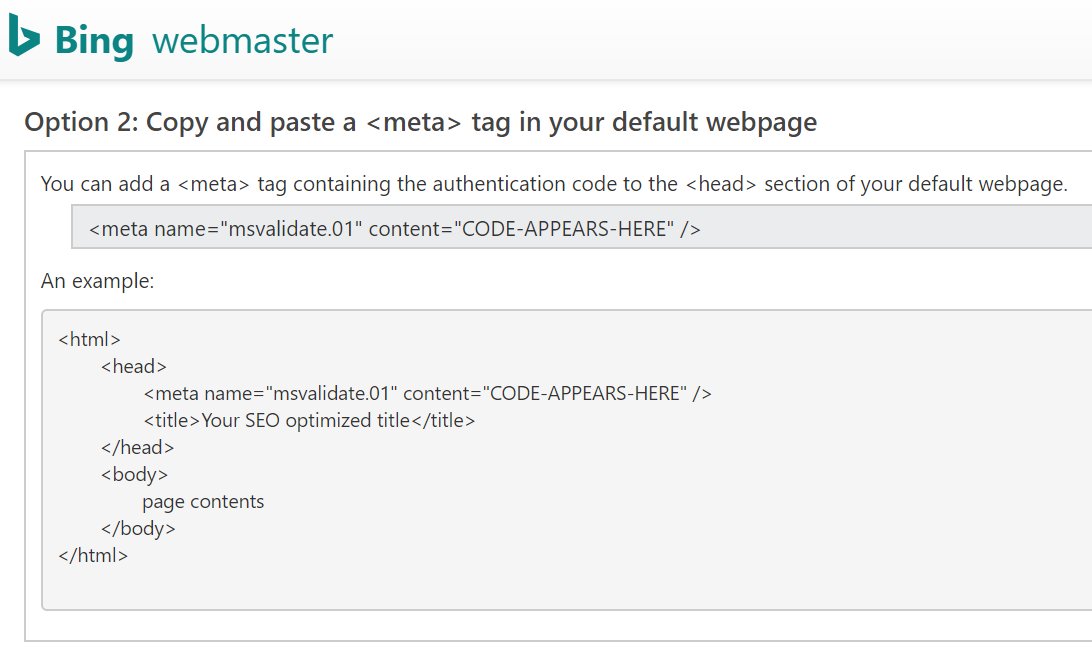Click the opening <html> line in example
1092x656 pixels.
click(90, 339)
